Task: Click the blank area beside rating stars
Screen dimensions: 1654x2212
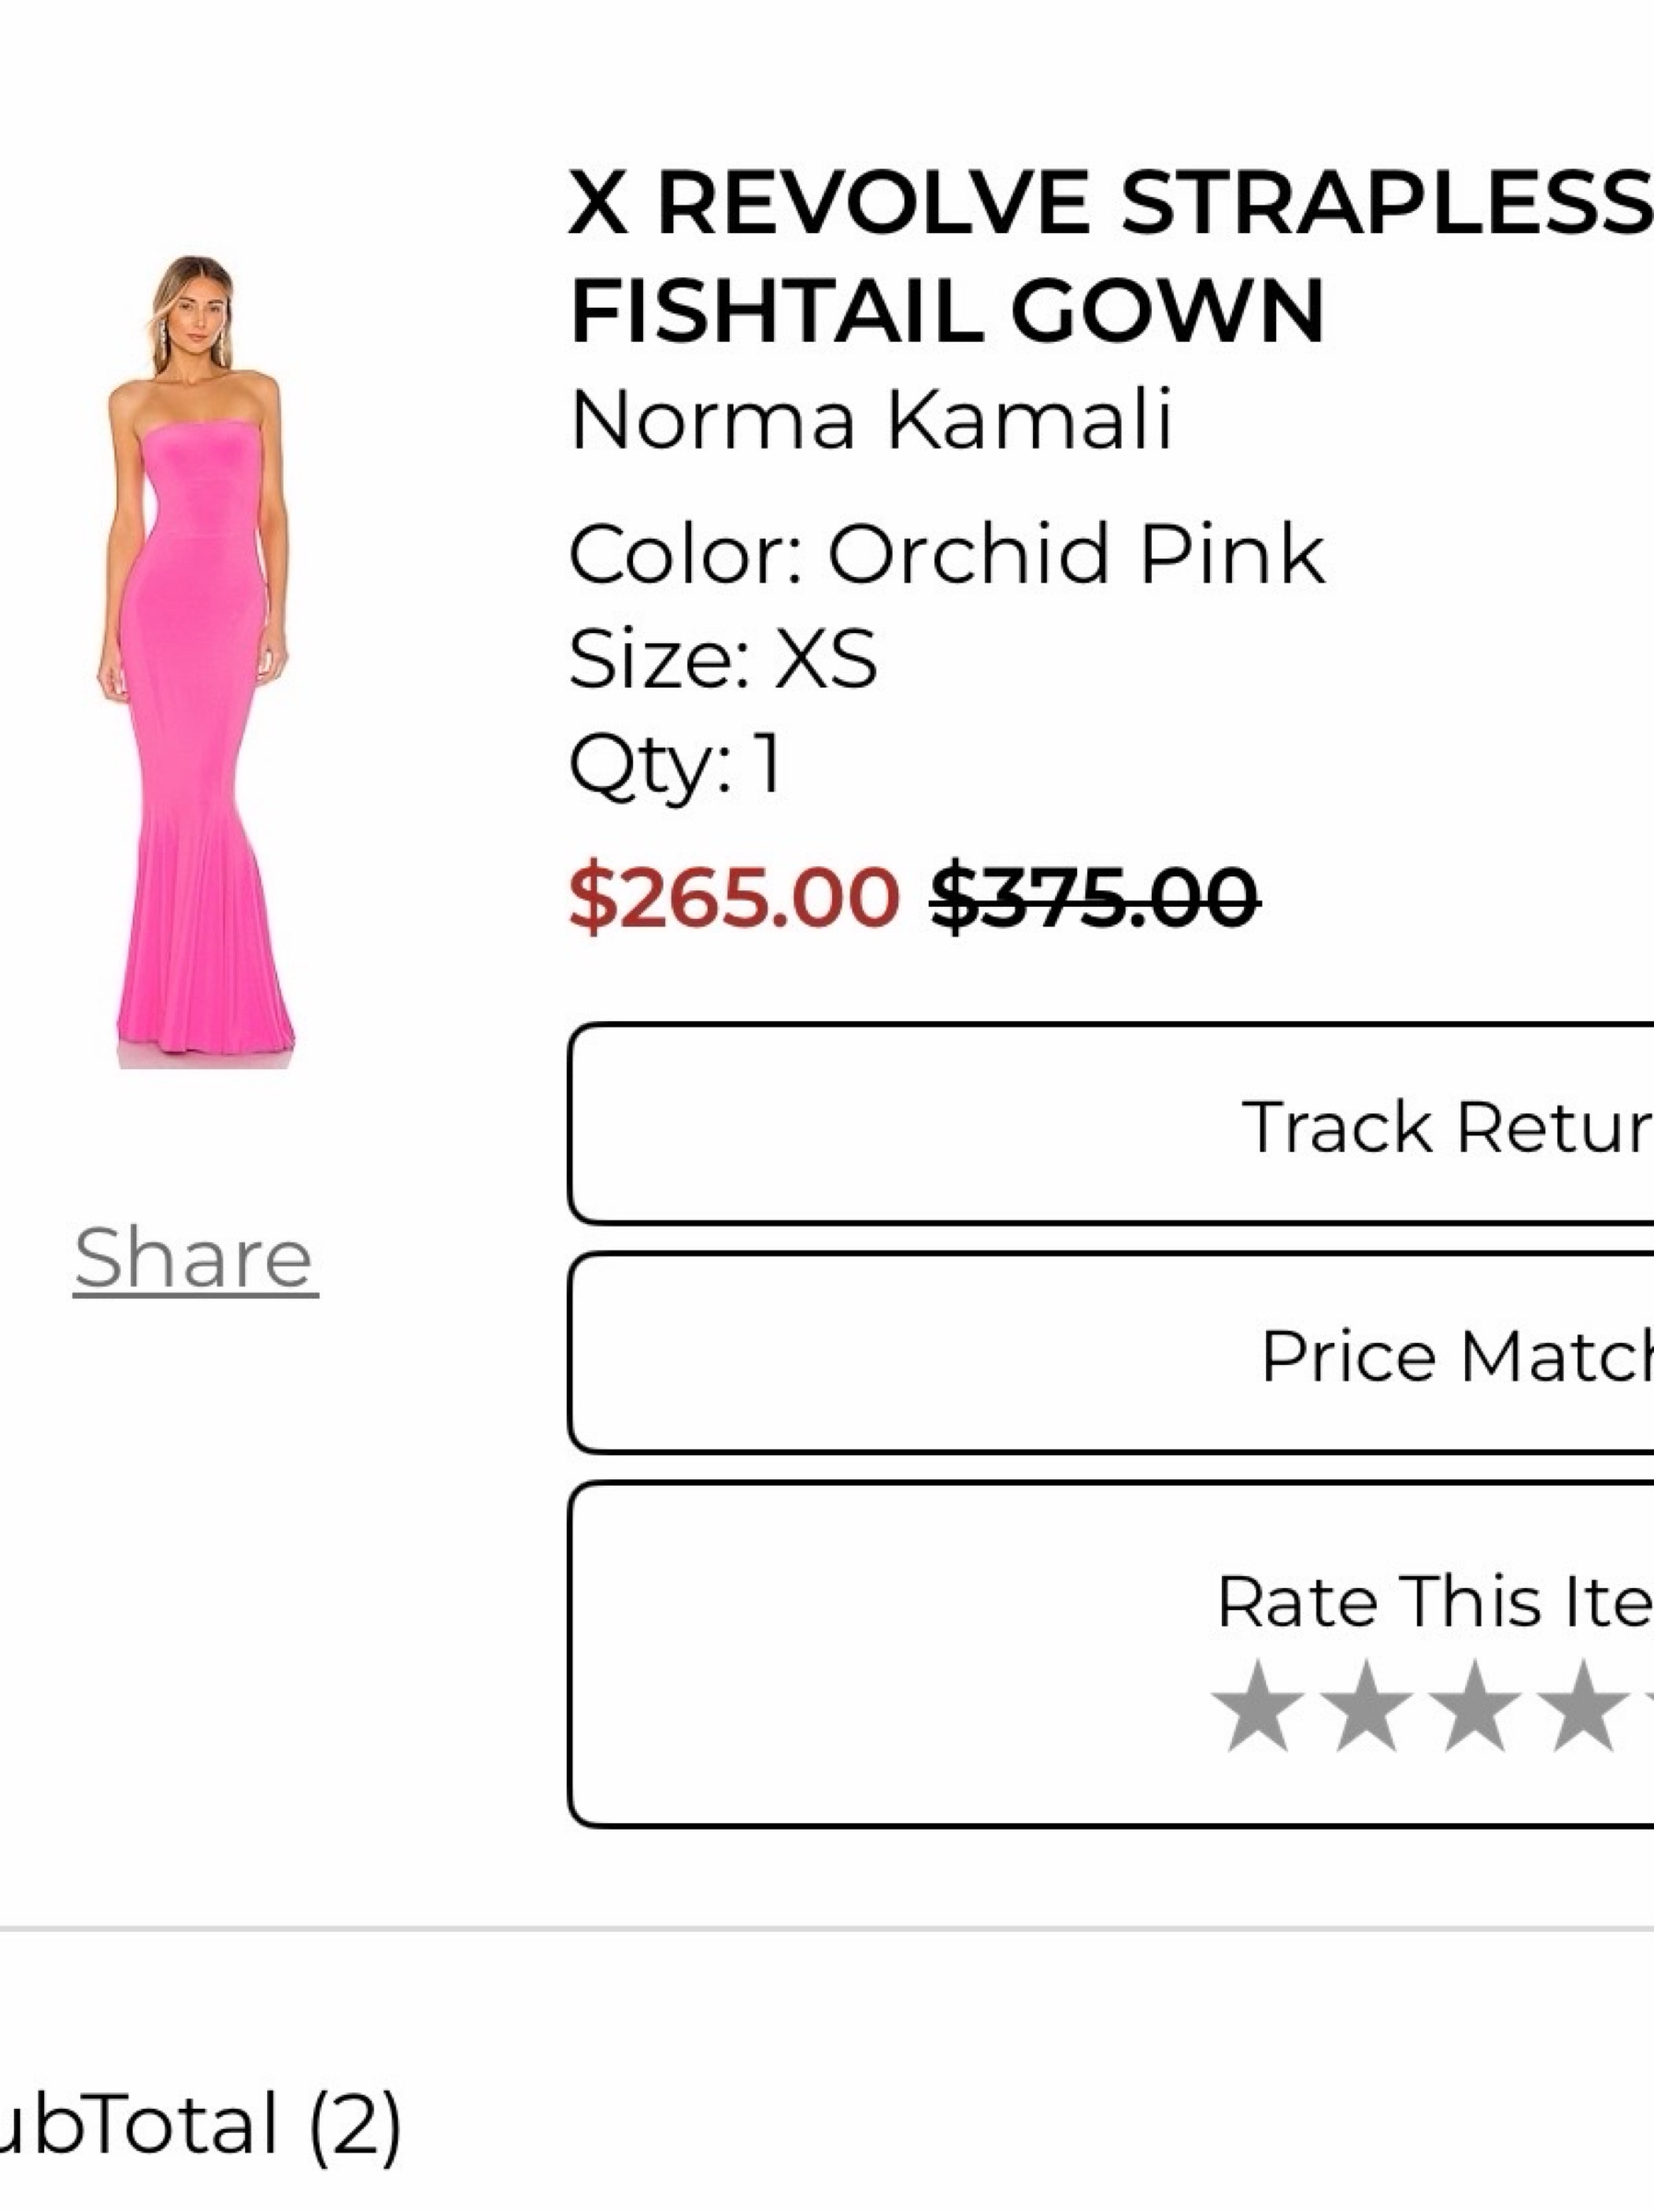Action: tap(890, 1706)
